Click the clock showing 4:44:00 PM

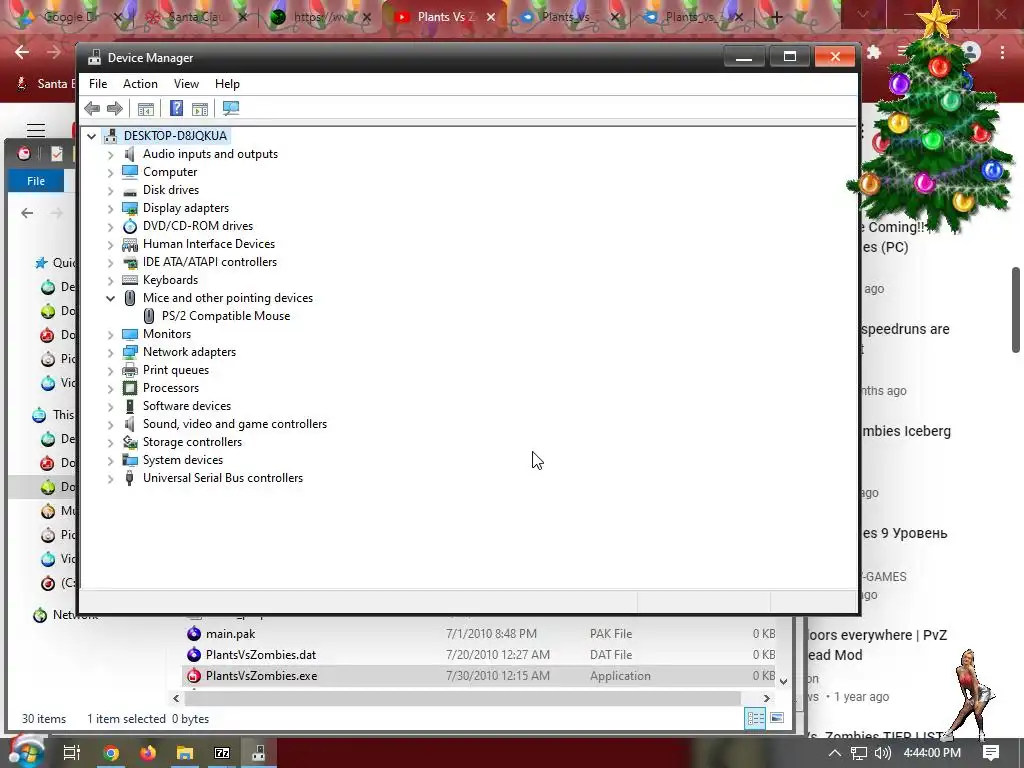pos(932,753)
